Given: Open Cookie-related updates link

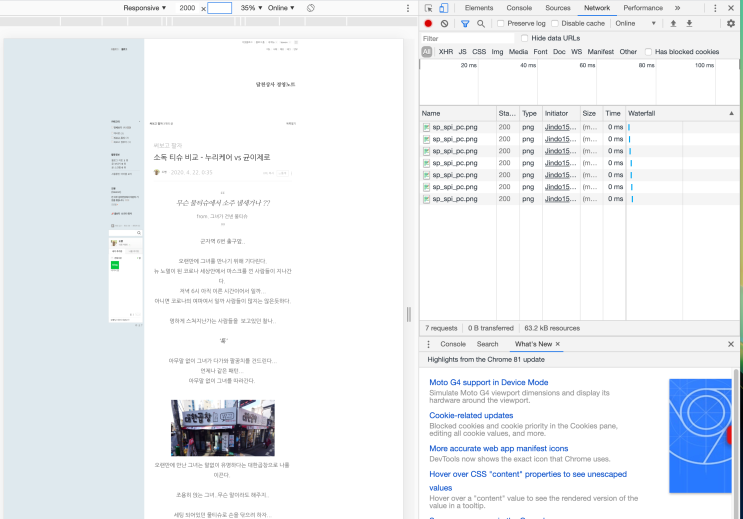Looking at the screenshot, I should click(471, 415).
